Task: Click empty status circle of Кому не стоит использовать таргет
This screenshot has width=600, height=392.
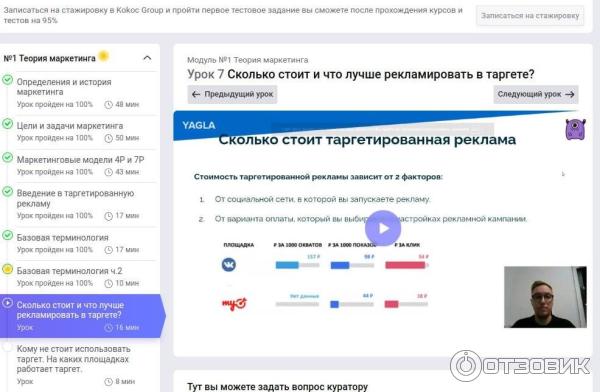Action: (x=7, y=347)
